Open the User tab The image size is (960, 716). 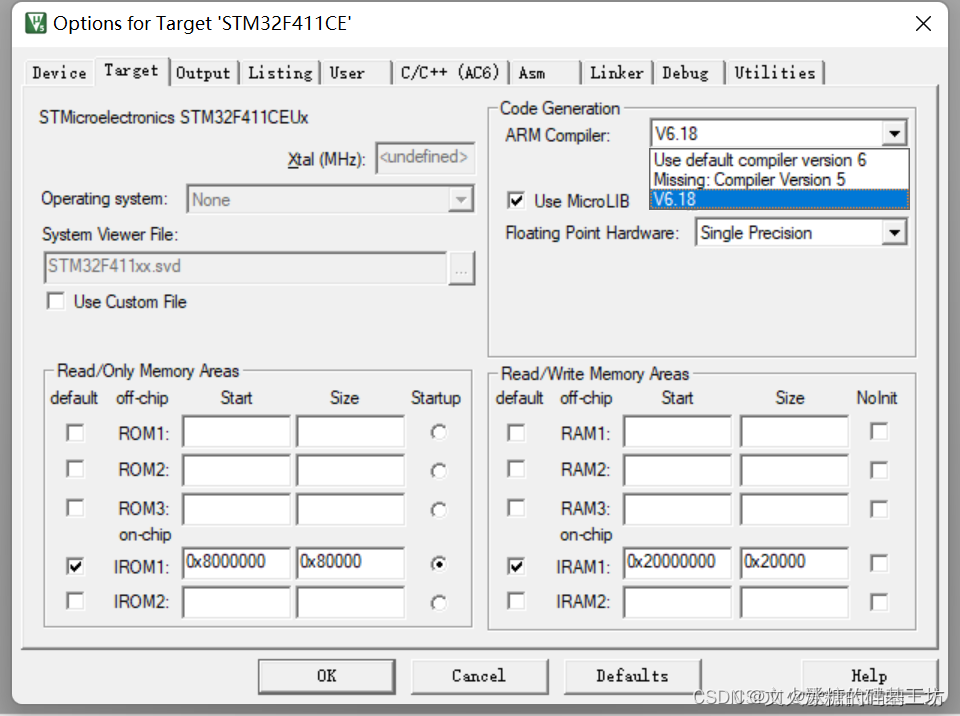pyautogui.click(x=355, y=73)
